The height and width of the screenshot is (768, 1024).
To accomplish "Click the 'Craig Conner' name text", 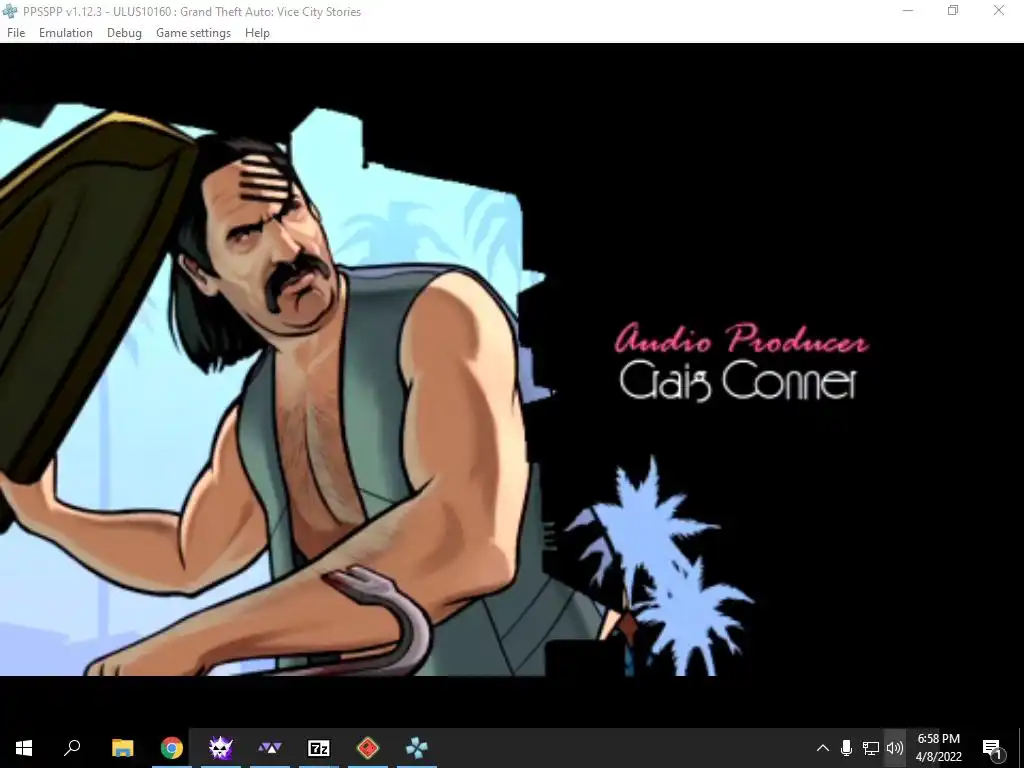I will 738,380.
